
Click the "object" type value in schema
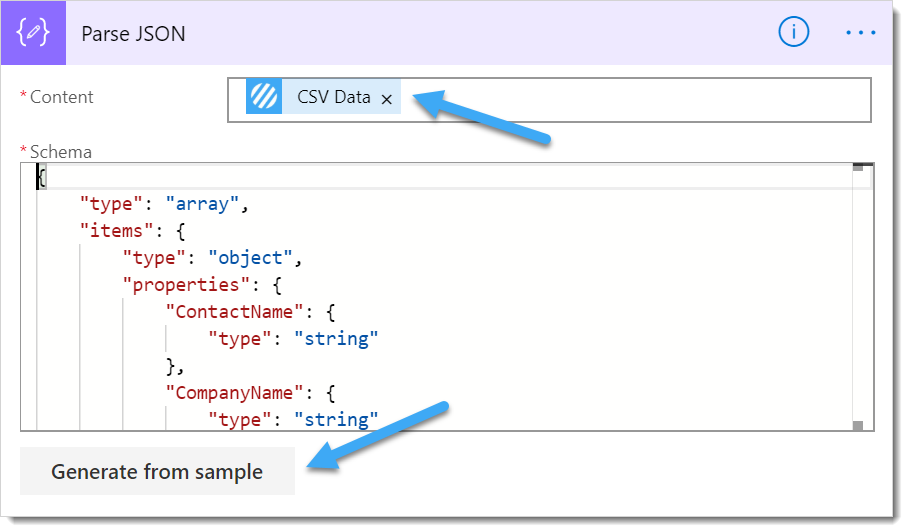(x=250, y=258)
